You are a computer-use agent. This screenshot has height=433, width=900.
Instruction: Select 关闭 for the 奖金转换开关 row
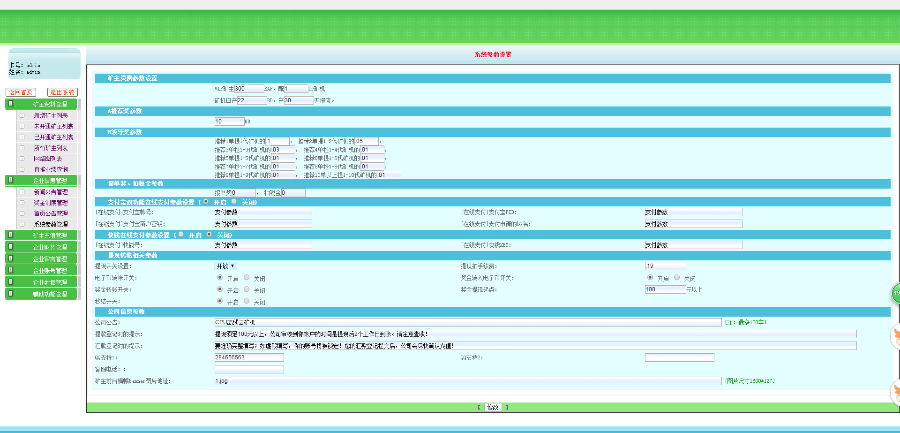click(x=247, y=289)
